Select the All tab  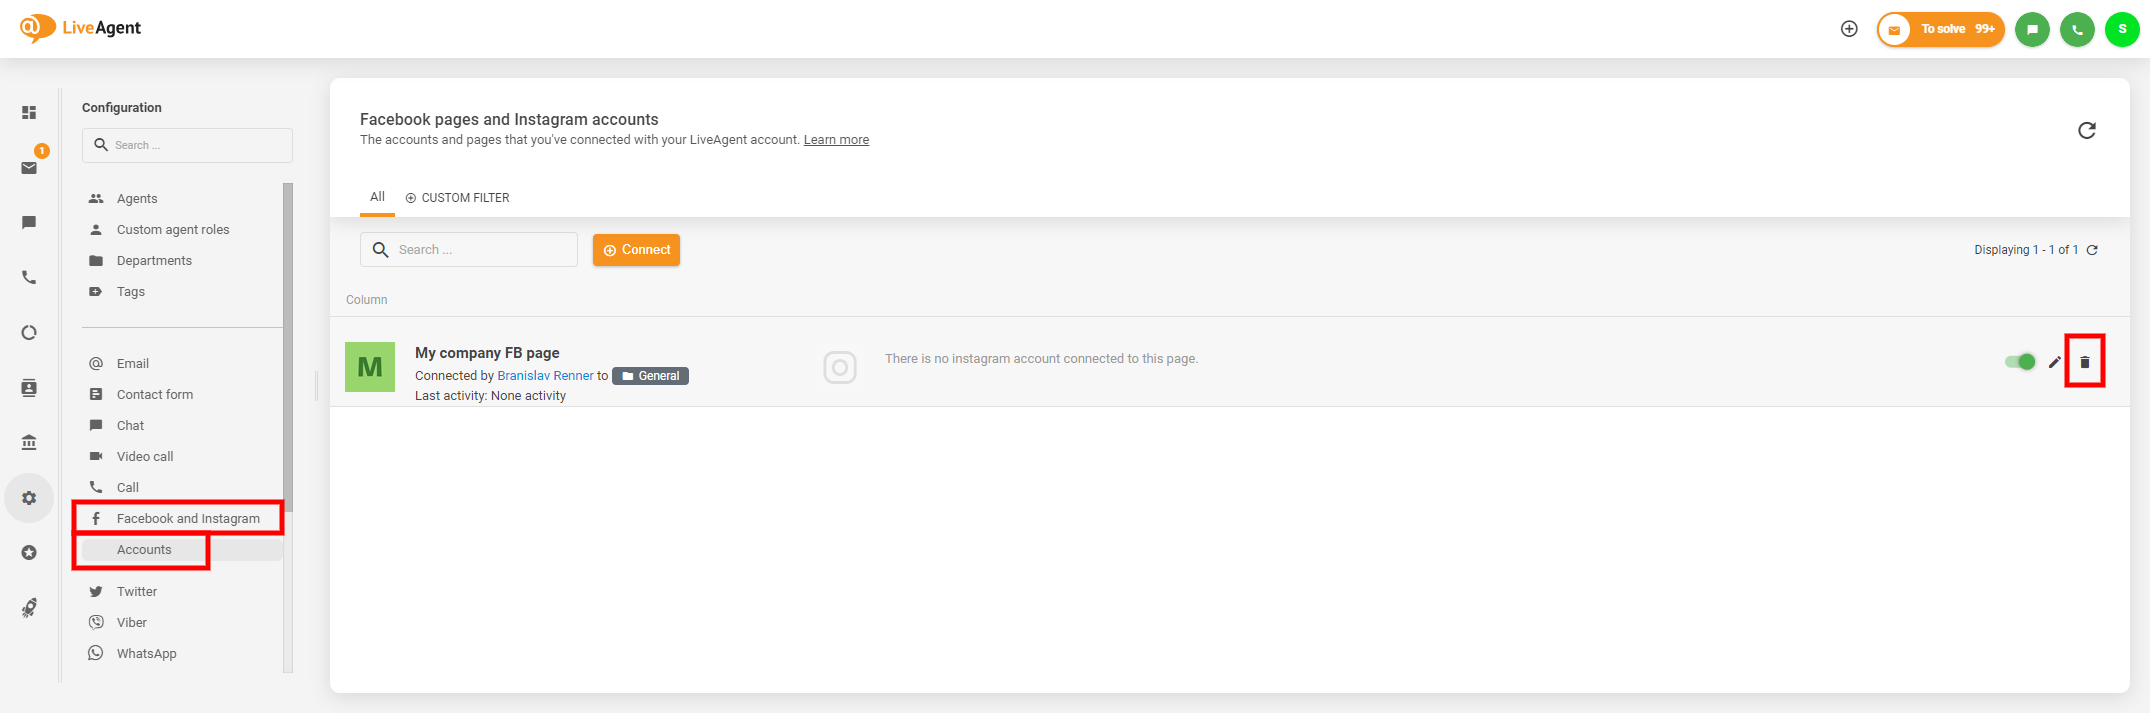[377, 197]
